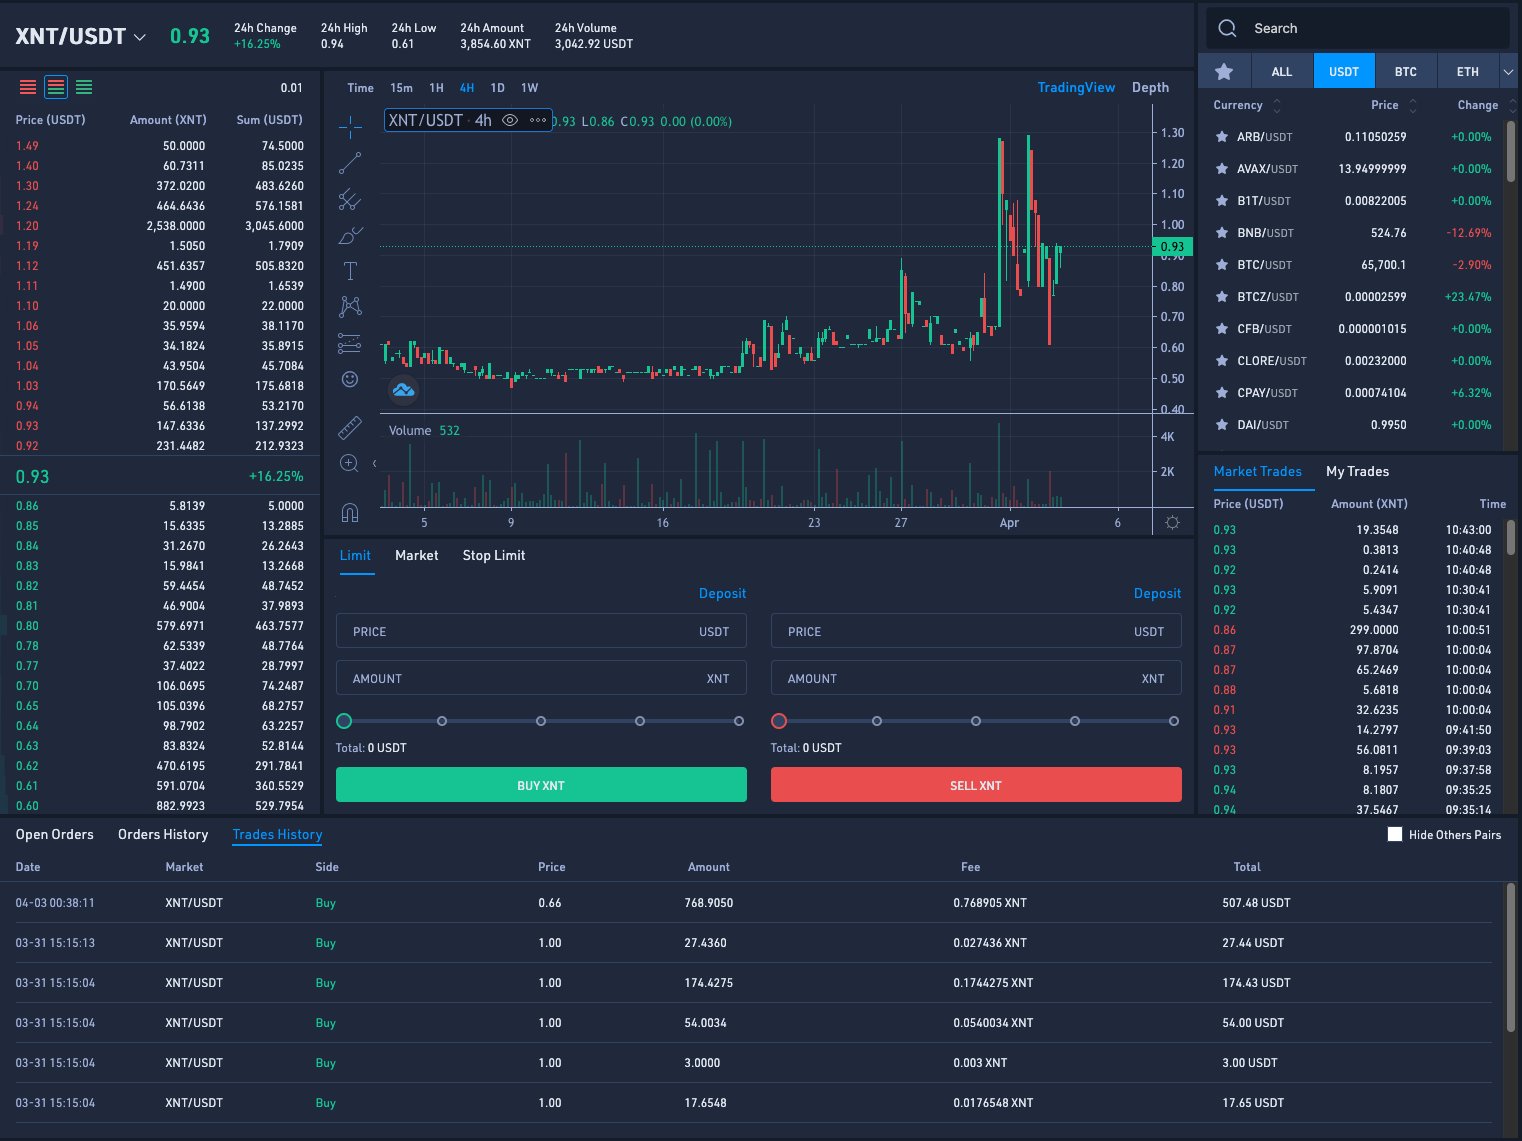Choose the text annotation tool
The height and width of the screenshot is (1141, 1522).
pyautogui.click(x=350, y=271)
